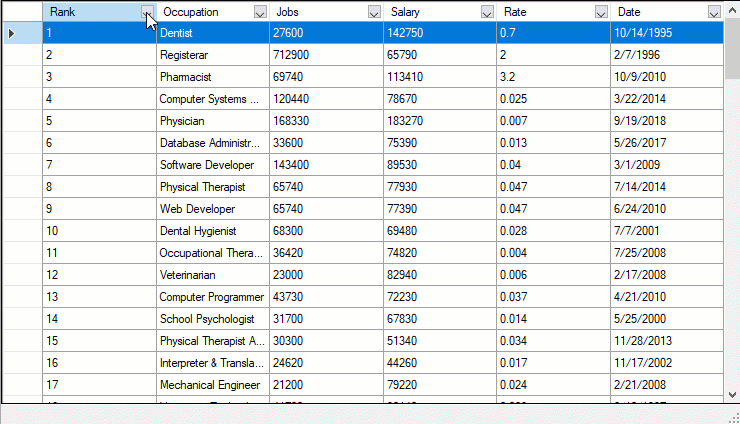Select the 'Physical Therapist A...' cell
Screen dimensions: 740x424
click(213, 341)
